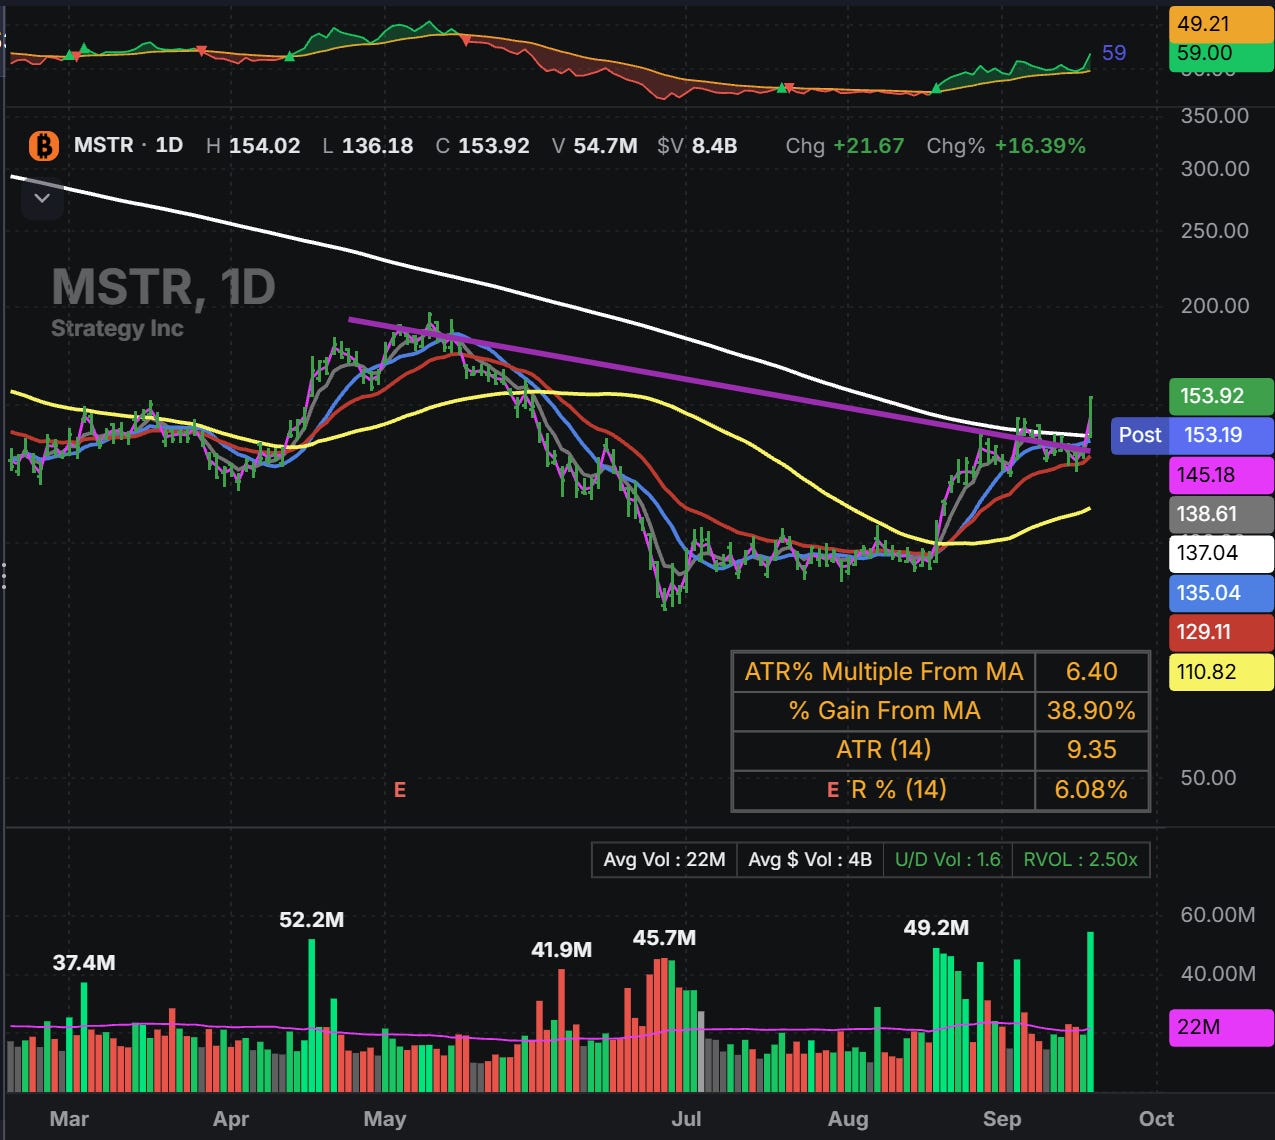Select the yellow 110.82 moving average label
Viewport: 1275px width, 1140px height.
(1221, 672)
